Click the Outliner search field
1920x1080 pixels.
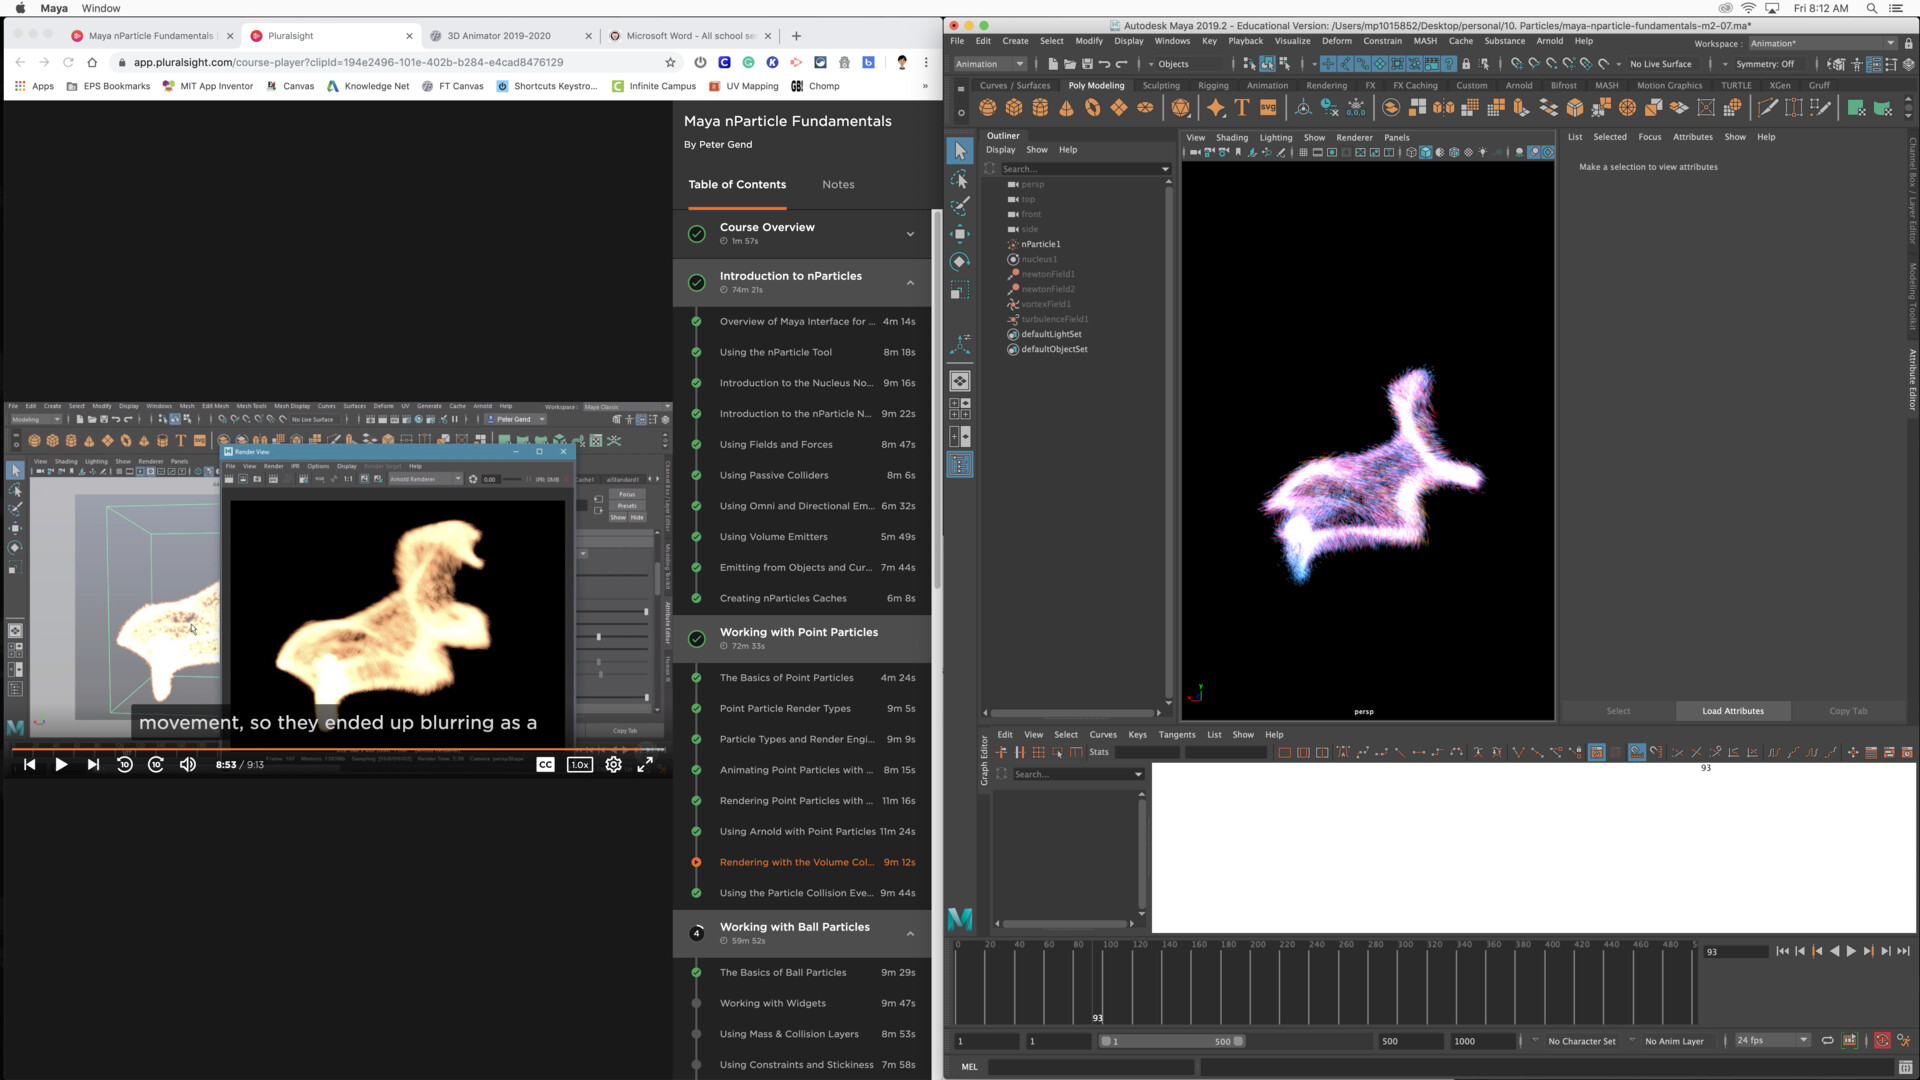click(1085, 169)
